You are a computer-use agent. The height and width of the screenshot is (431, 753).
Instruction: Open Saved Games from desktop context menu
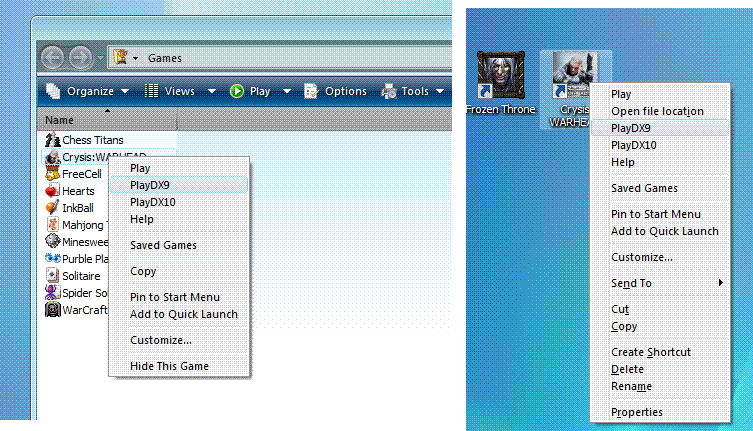660,188
